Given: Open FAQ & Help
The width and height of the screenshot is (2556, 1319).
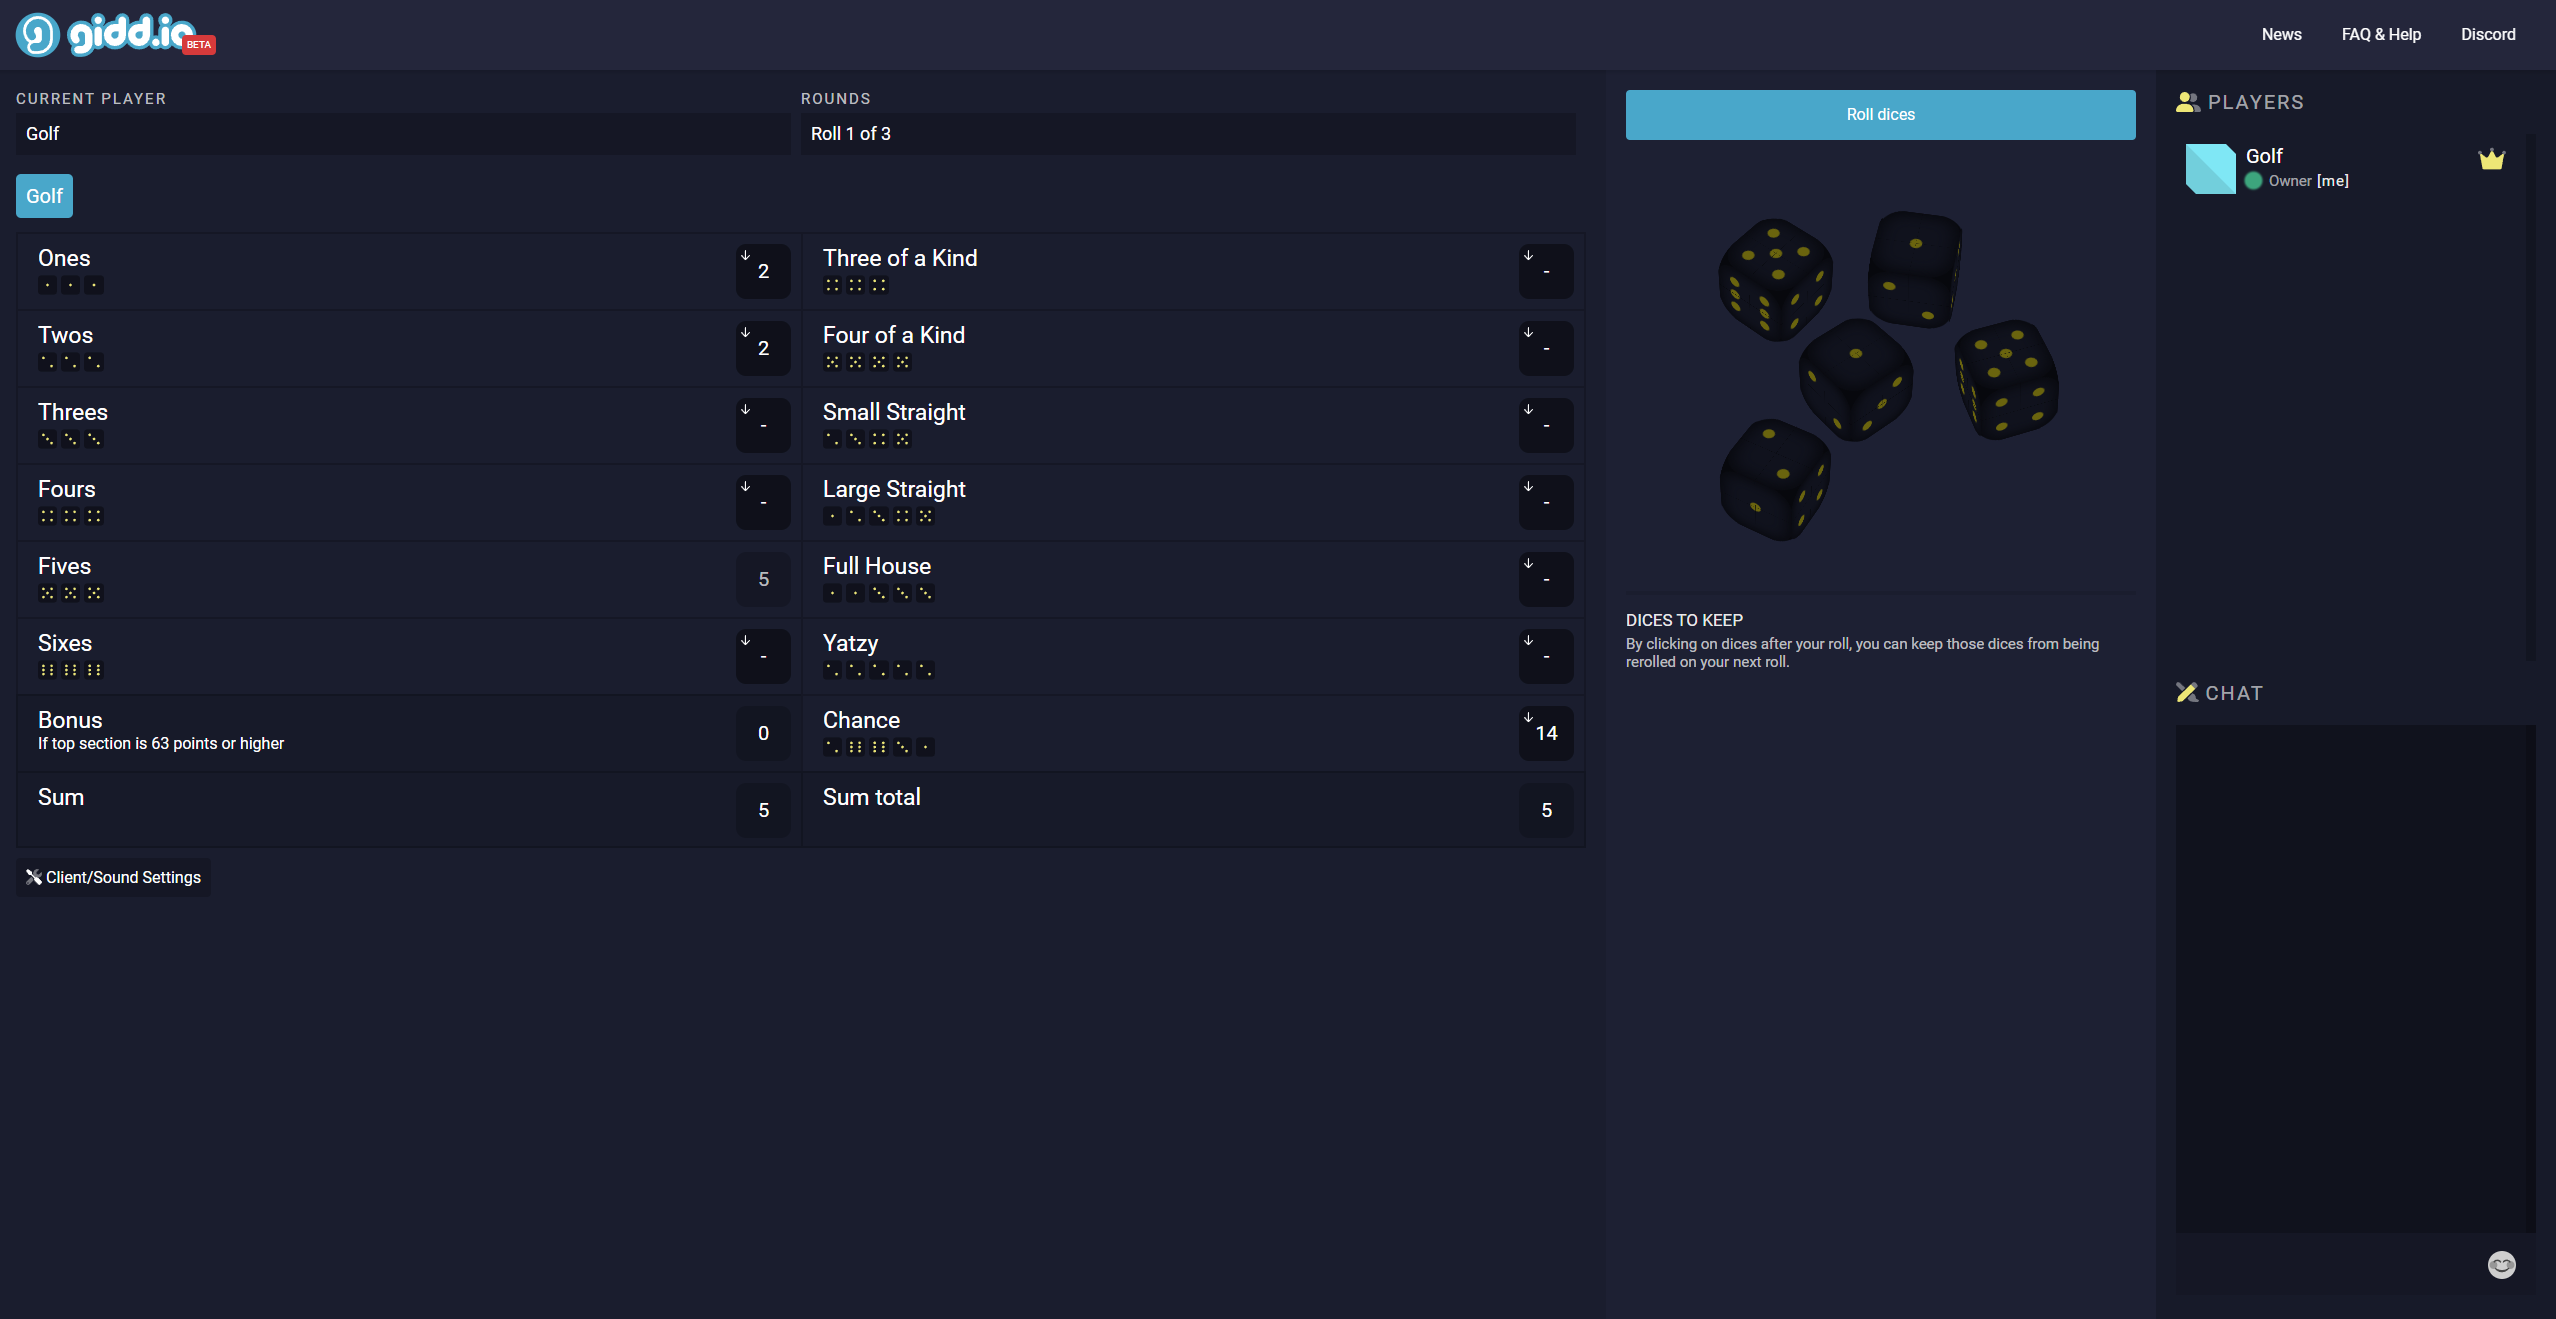Looking at the screenshot, I should 2380,34.
